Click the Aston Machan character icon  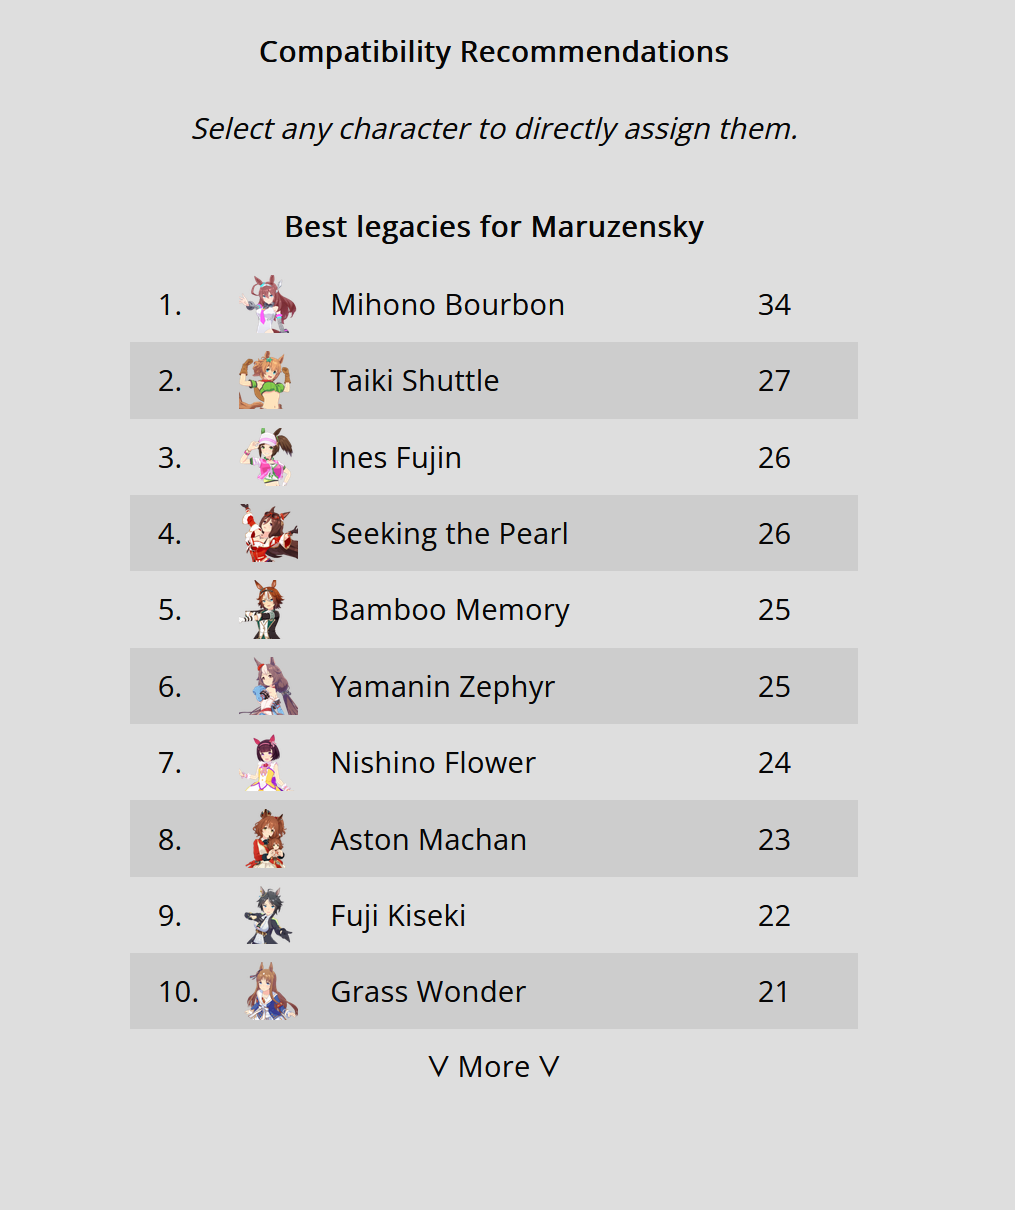269,839
